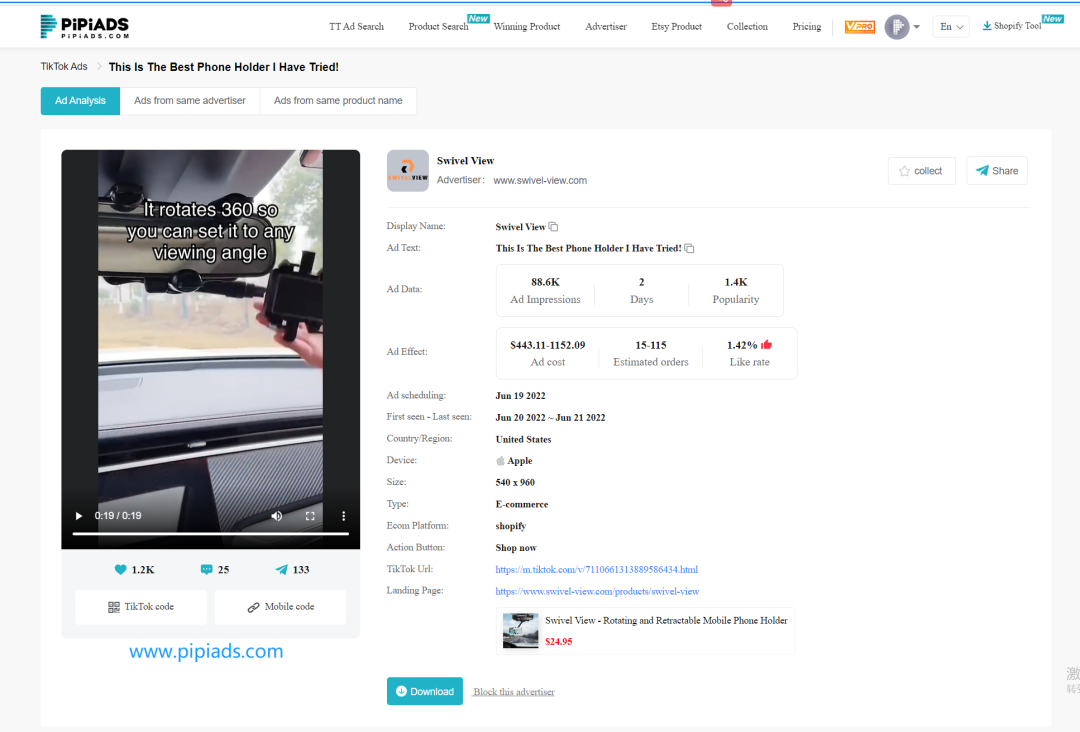Open the Mobile code button
The image size is (1080, 732).
point(280,607)
